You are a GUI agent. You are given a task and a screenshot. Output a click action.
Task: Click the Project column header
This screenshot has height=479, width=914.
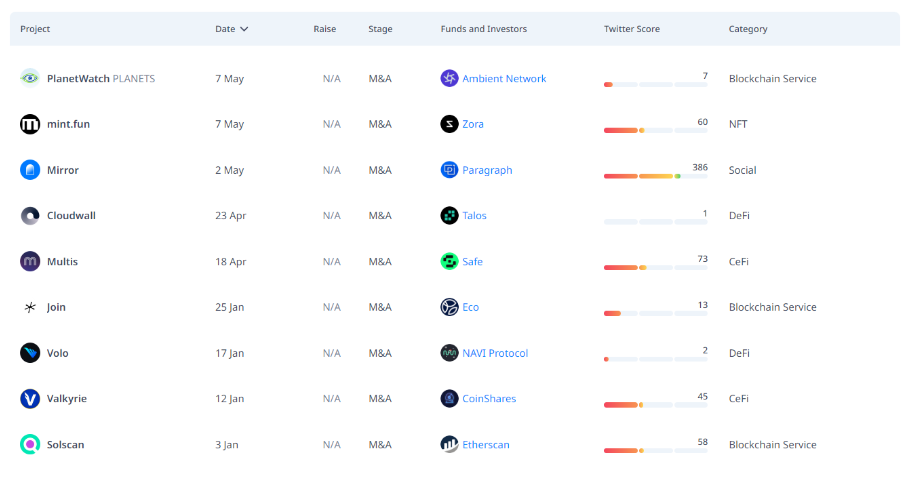click(x=35, y=29)
